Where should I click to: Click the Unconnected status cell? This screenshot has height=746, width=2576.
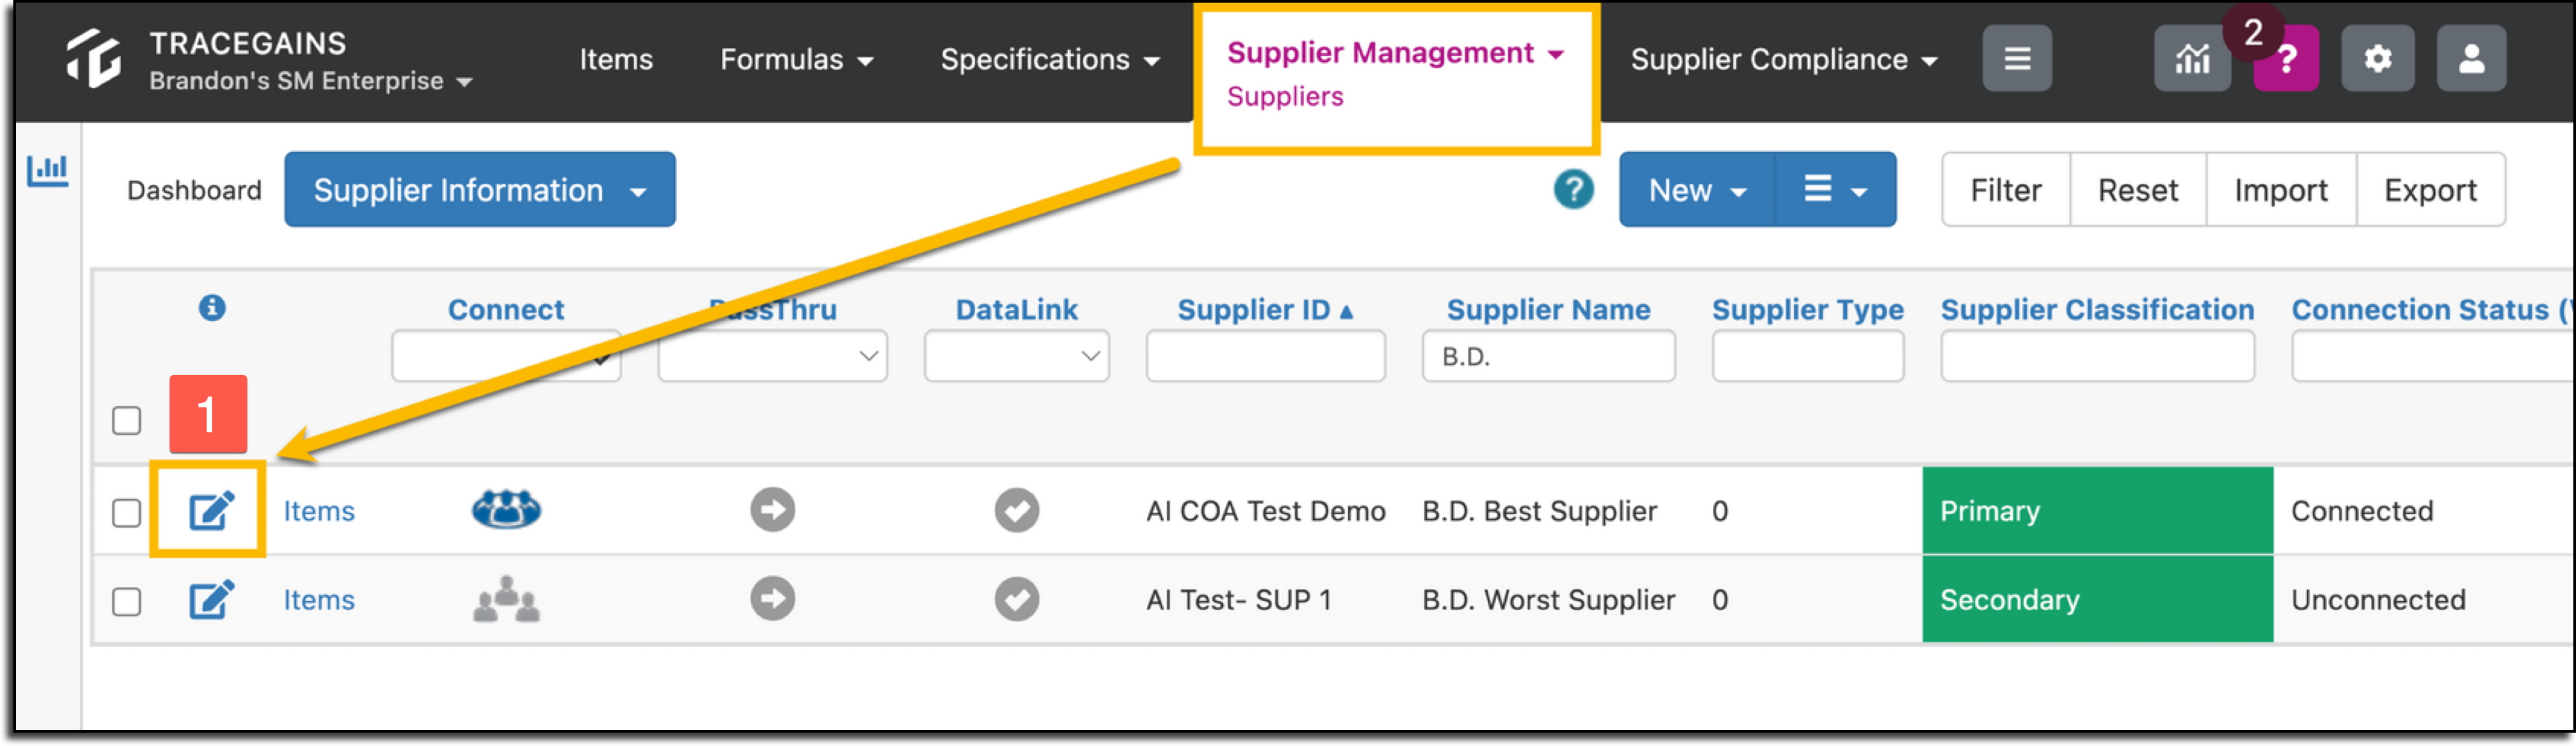(x=2378, y=600)
